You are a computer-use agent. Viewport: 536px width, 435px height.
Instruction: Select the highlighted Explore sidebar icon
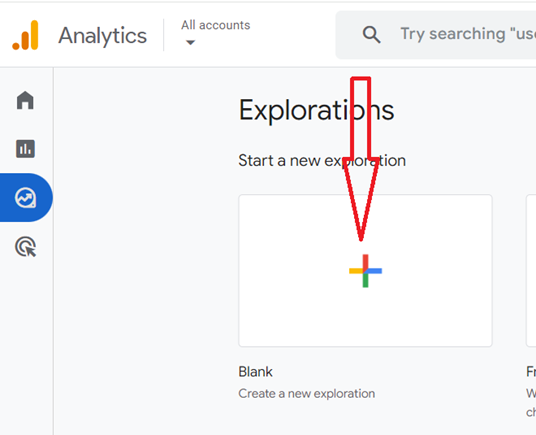[x=25, y=198]
